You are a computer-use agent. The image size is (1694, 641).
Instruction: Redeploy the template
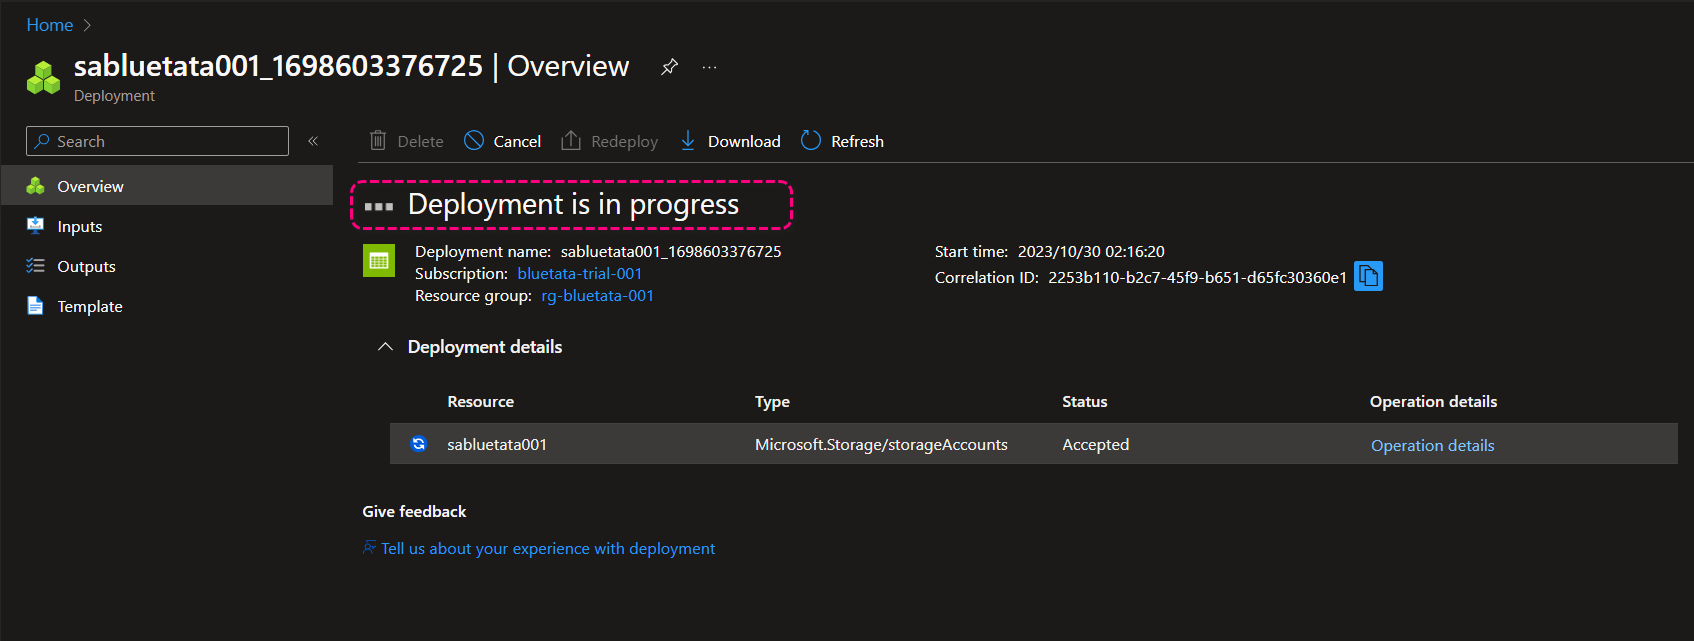click(609, 141)
